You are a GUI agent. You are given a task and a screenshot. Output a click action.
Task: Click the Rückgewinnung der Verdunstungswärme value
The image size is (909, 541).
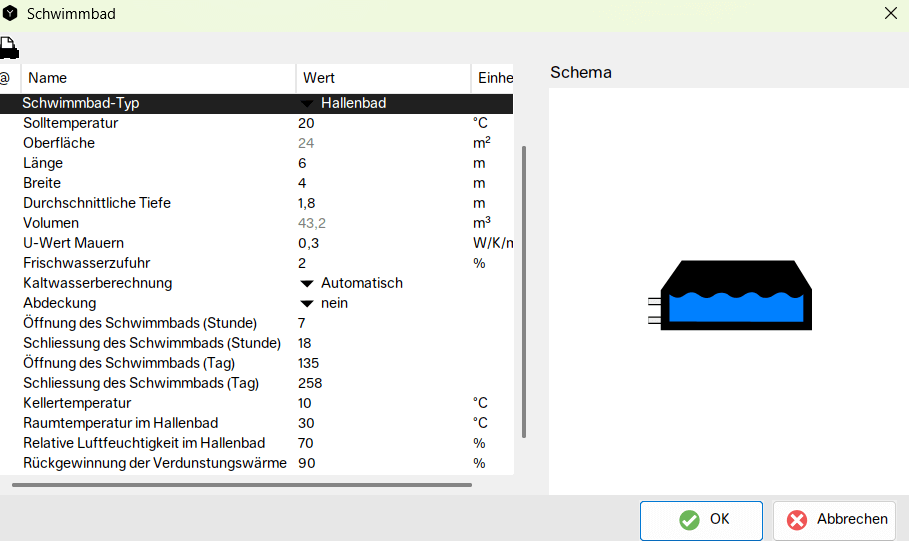click(383, 463)
